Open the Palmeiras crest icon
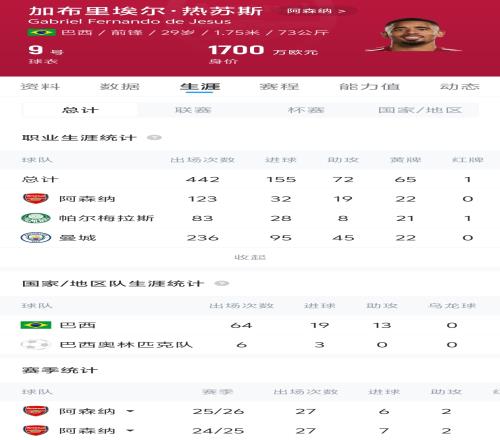 pyautogui.click(x=36, y=218)
